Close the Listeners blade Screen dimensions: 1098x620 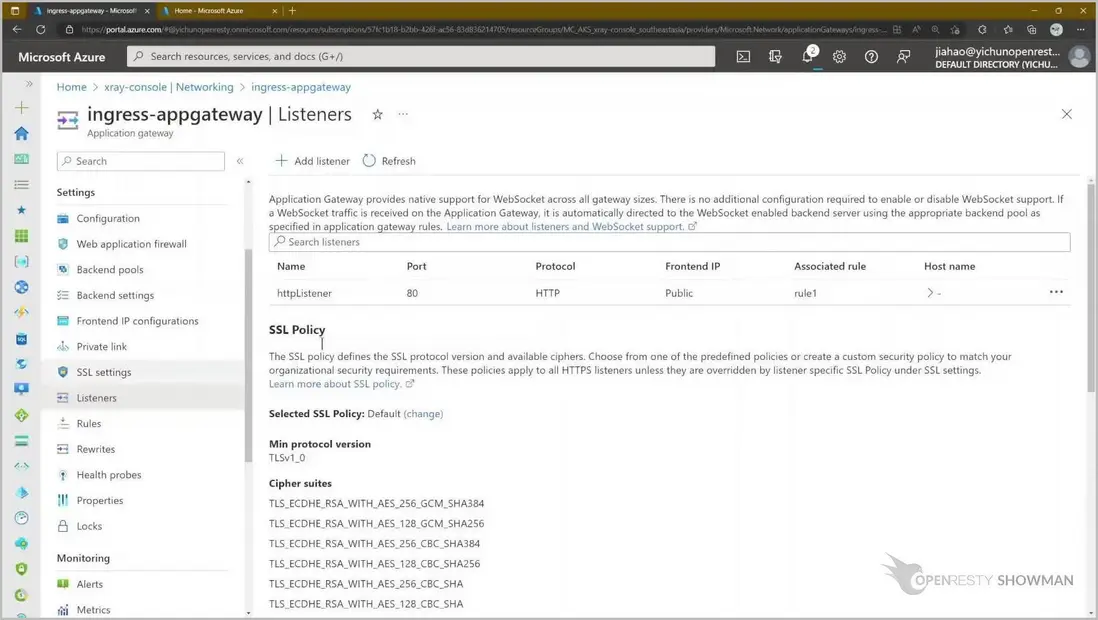pos(1066,113)
